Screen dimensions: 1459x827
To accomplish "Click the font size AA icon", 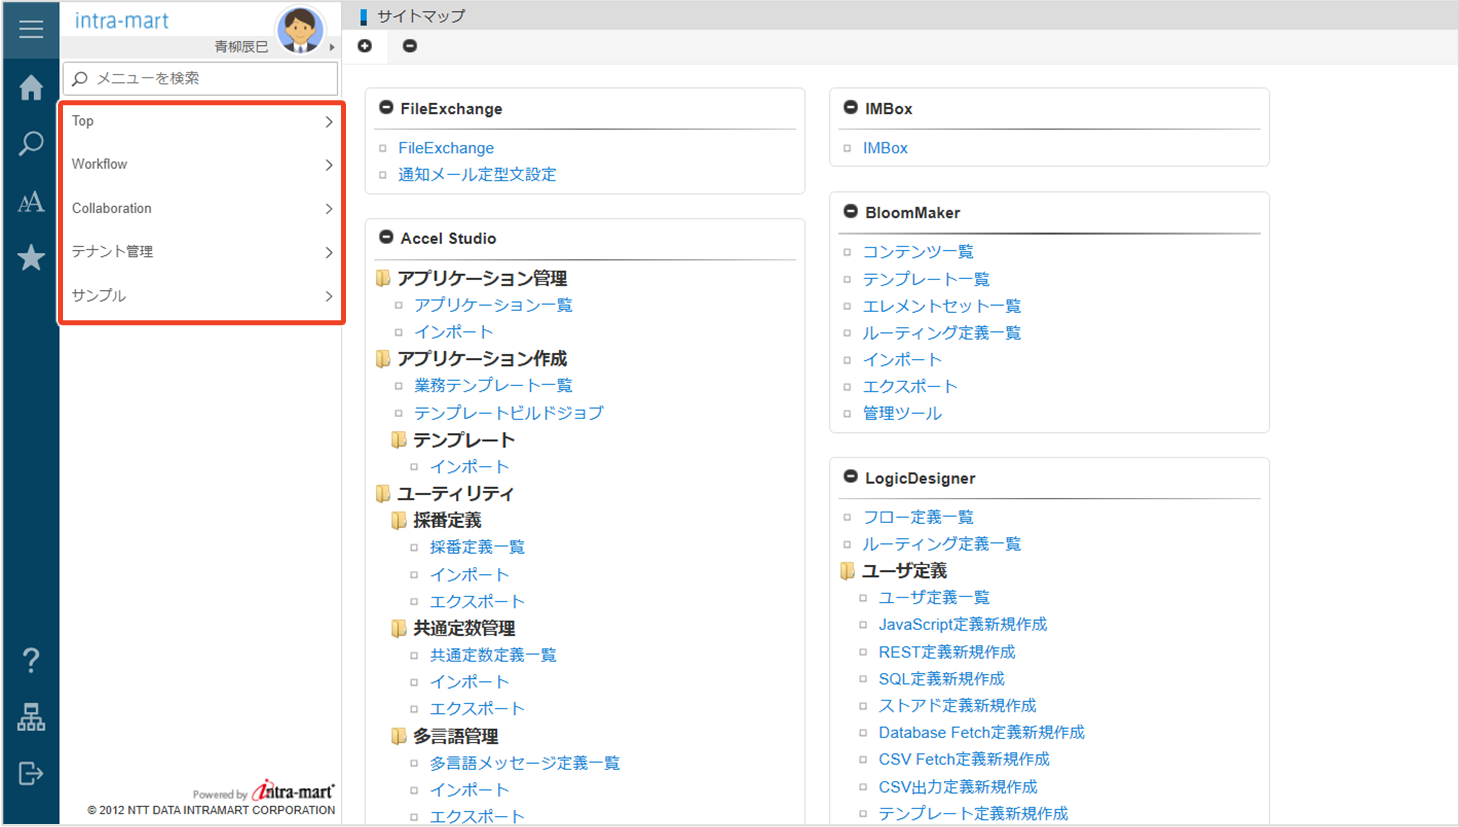I will click(x=31, y=202).
